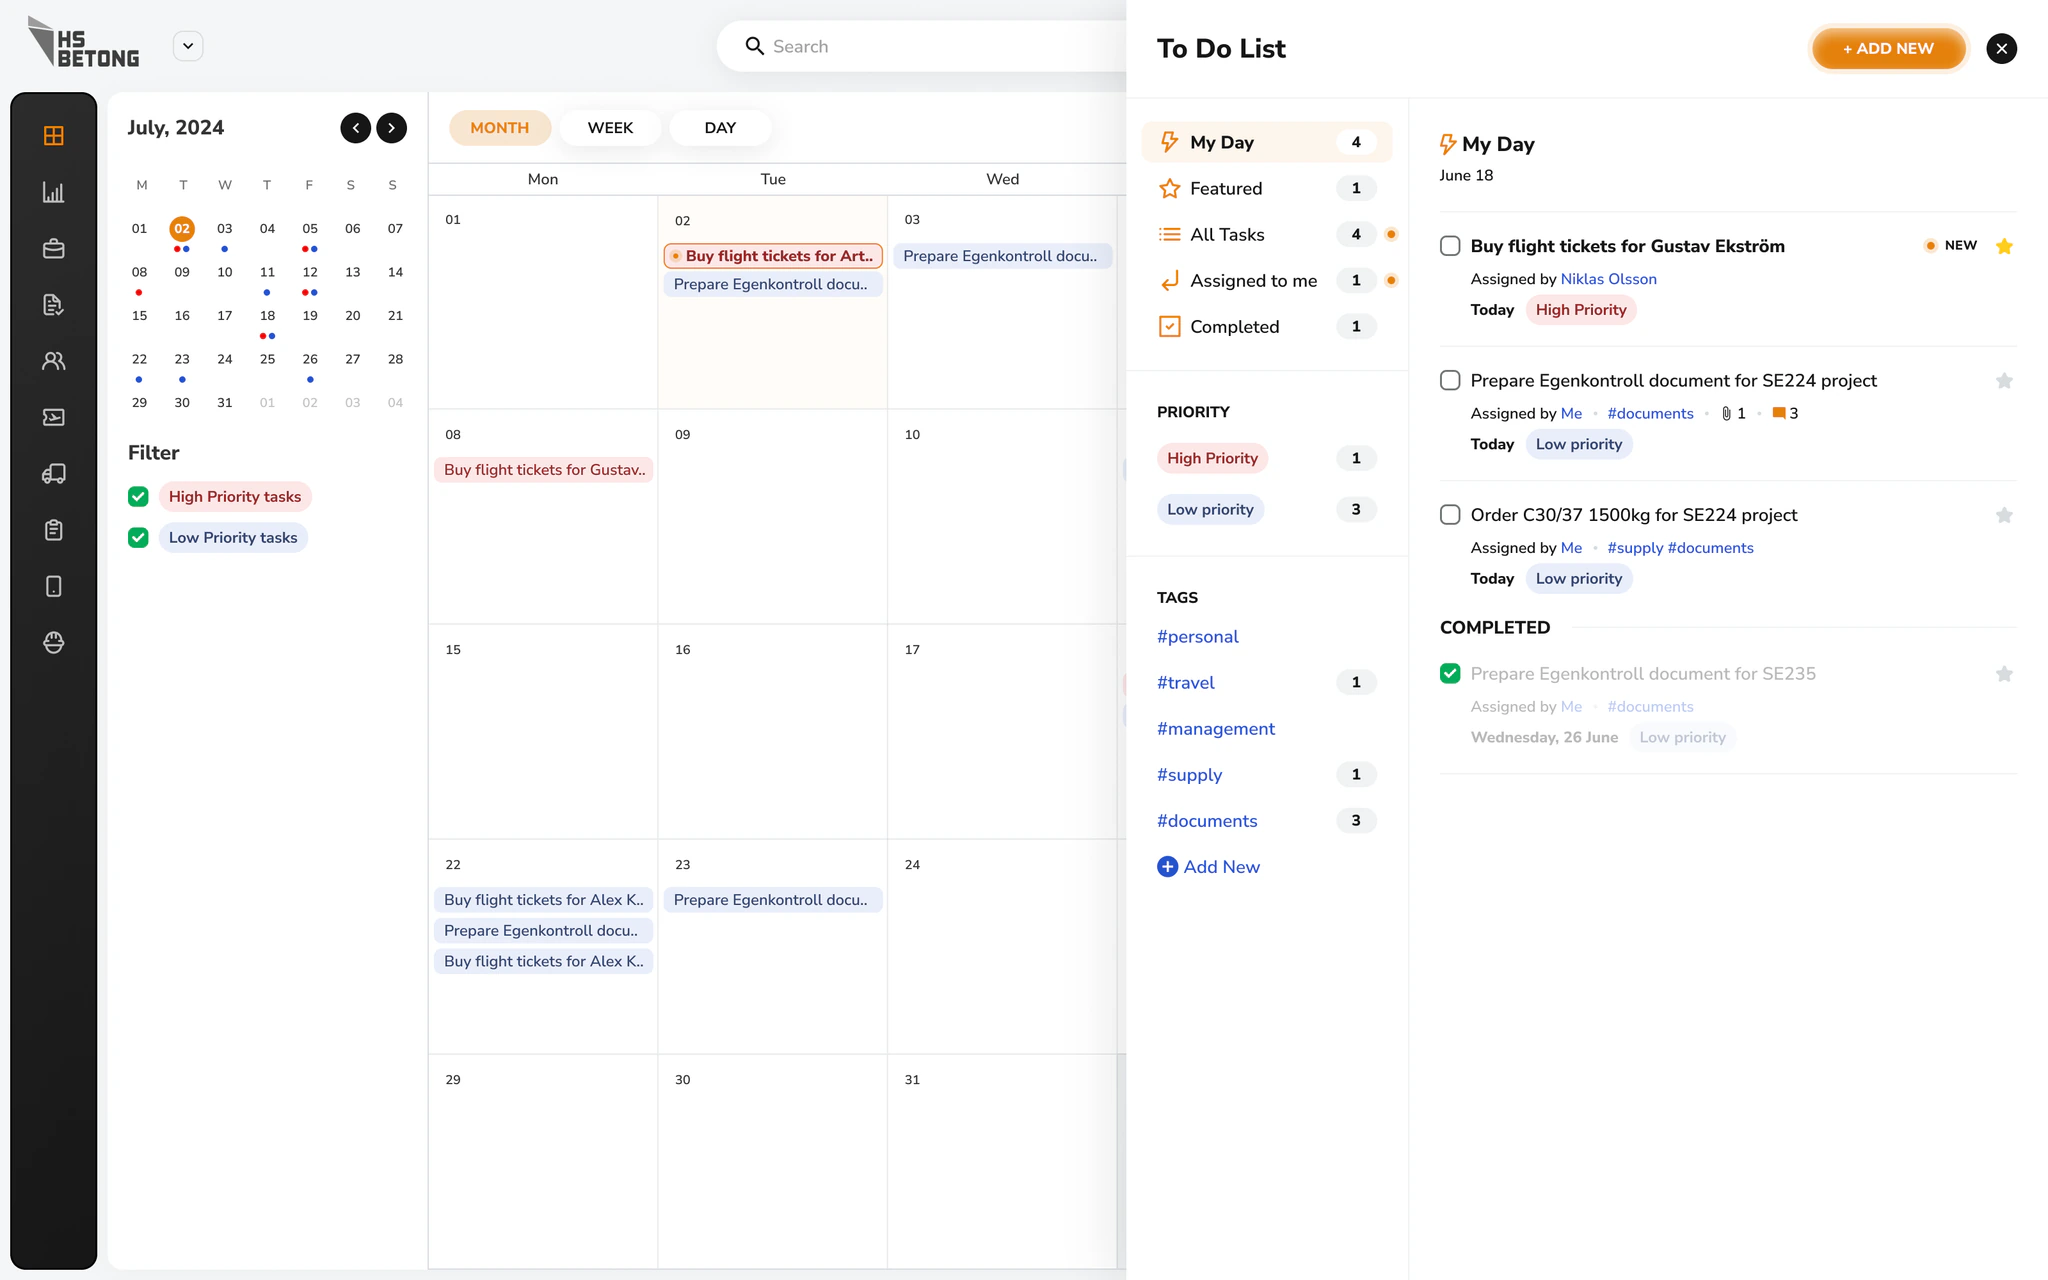The height and width of the screenshot is (1280, 2048).
Task: Toggle the Low Priority tasks filter checkbox
Action: [x=138, y=538]
